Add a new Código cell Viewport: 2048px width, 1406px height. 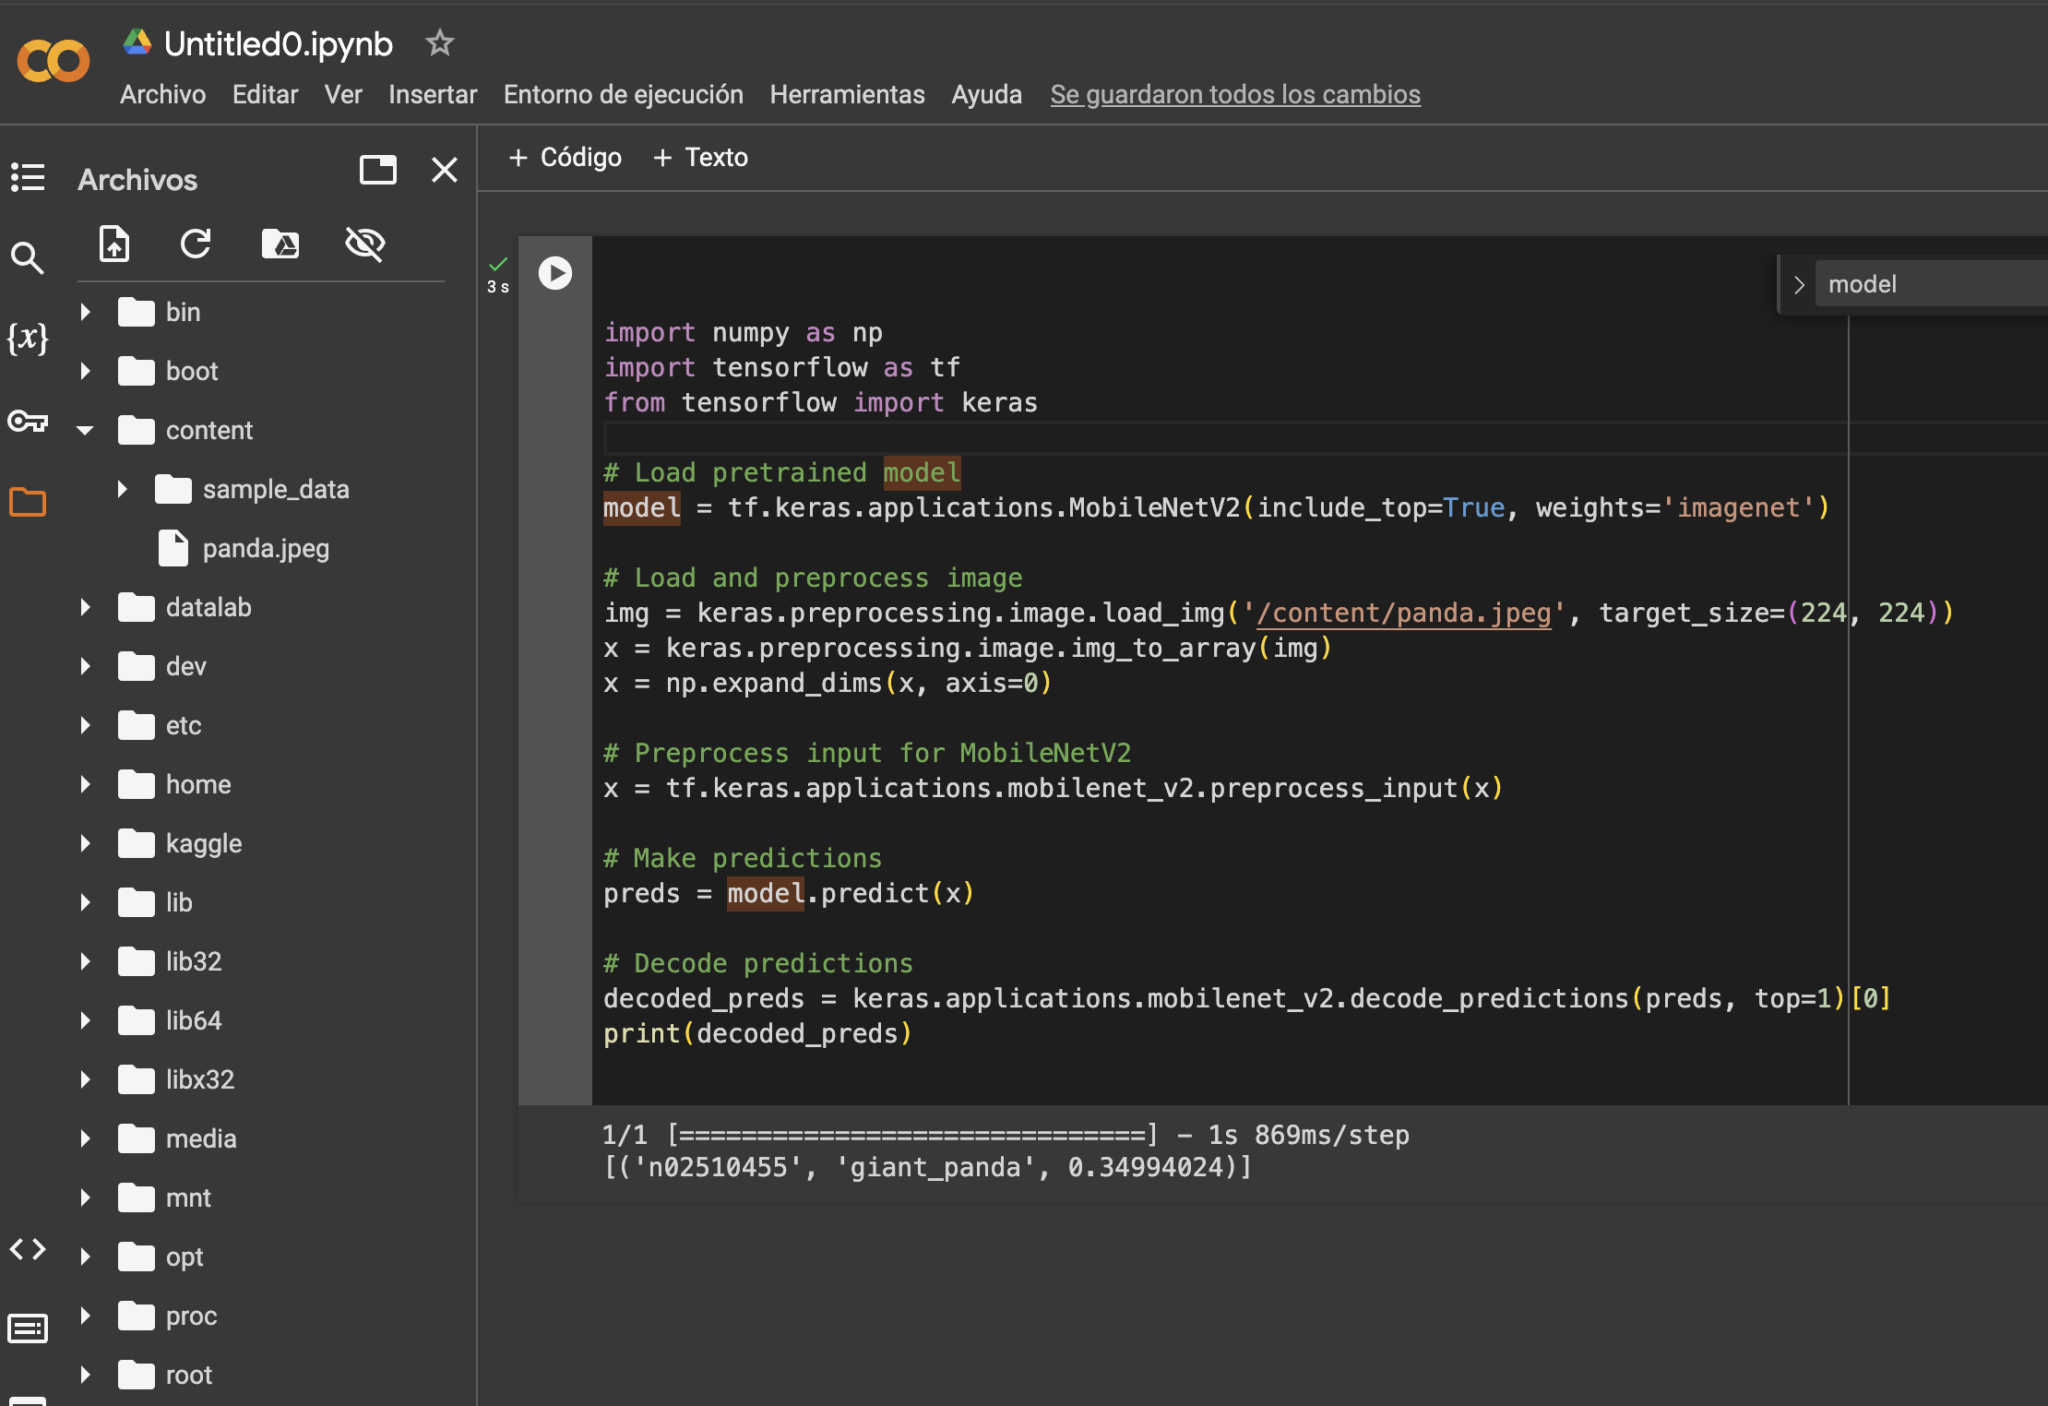pos(565,157)
